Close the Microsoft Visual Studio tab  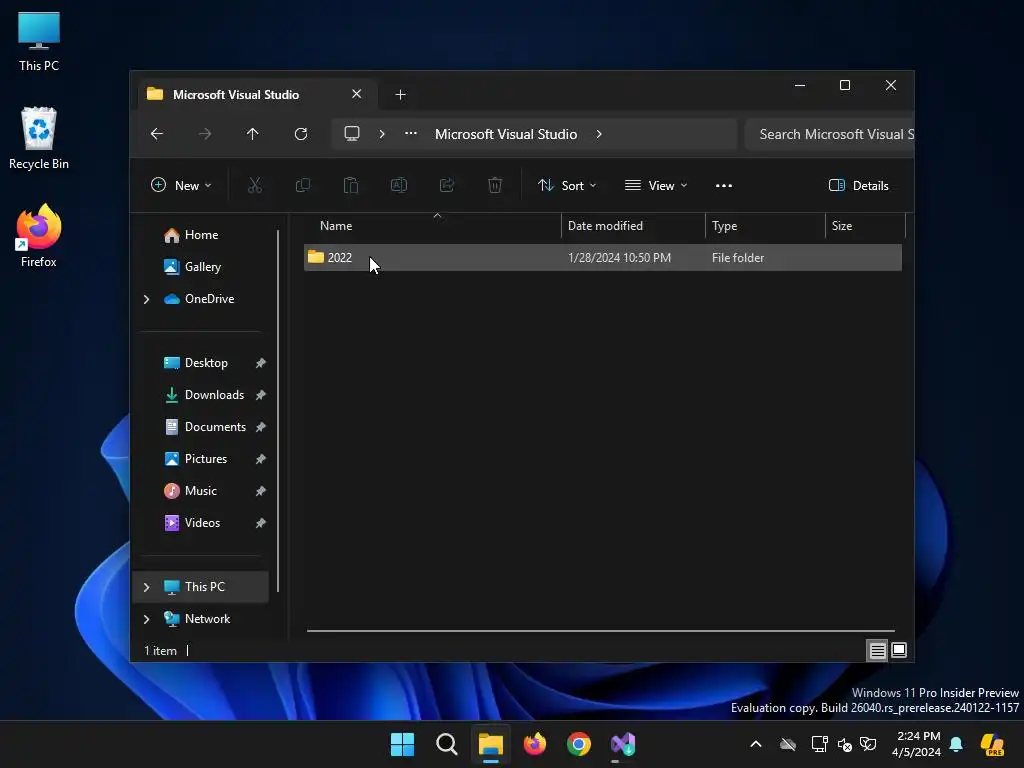point(357,94)
